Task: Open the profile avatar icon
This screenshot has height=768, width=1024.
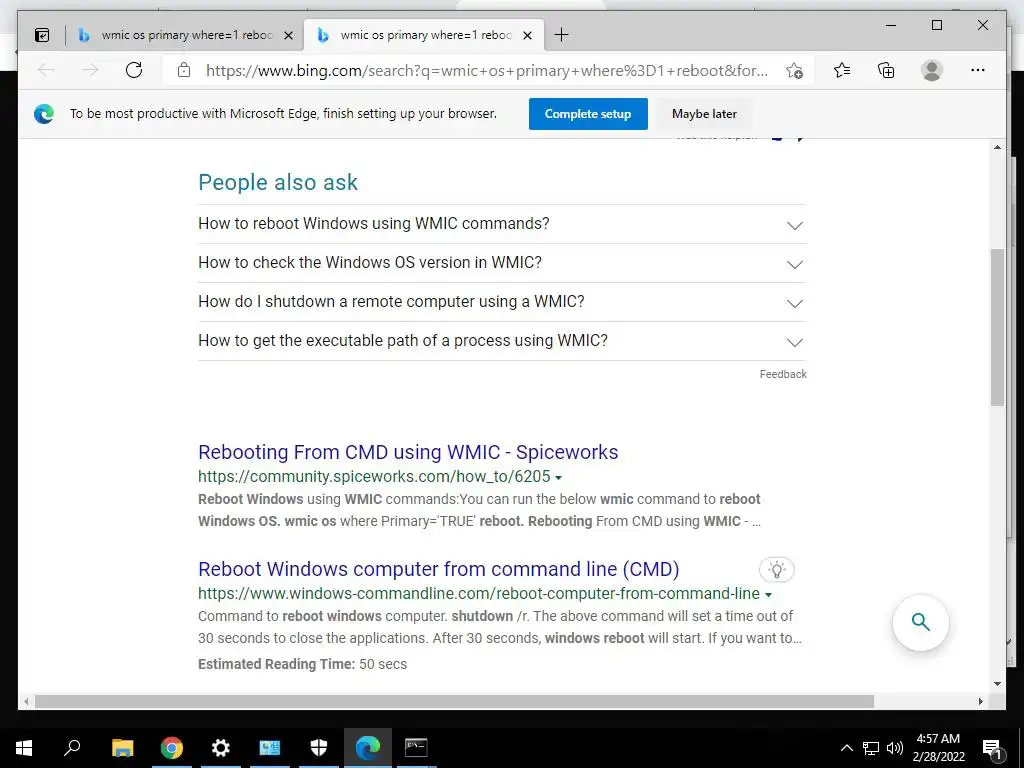Action: [932, 70]
